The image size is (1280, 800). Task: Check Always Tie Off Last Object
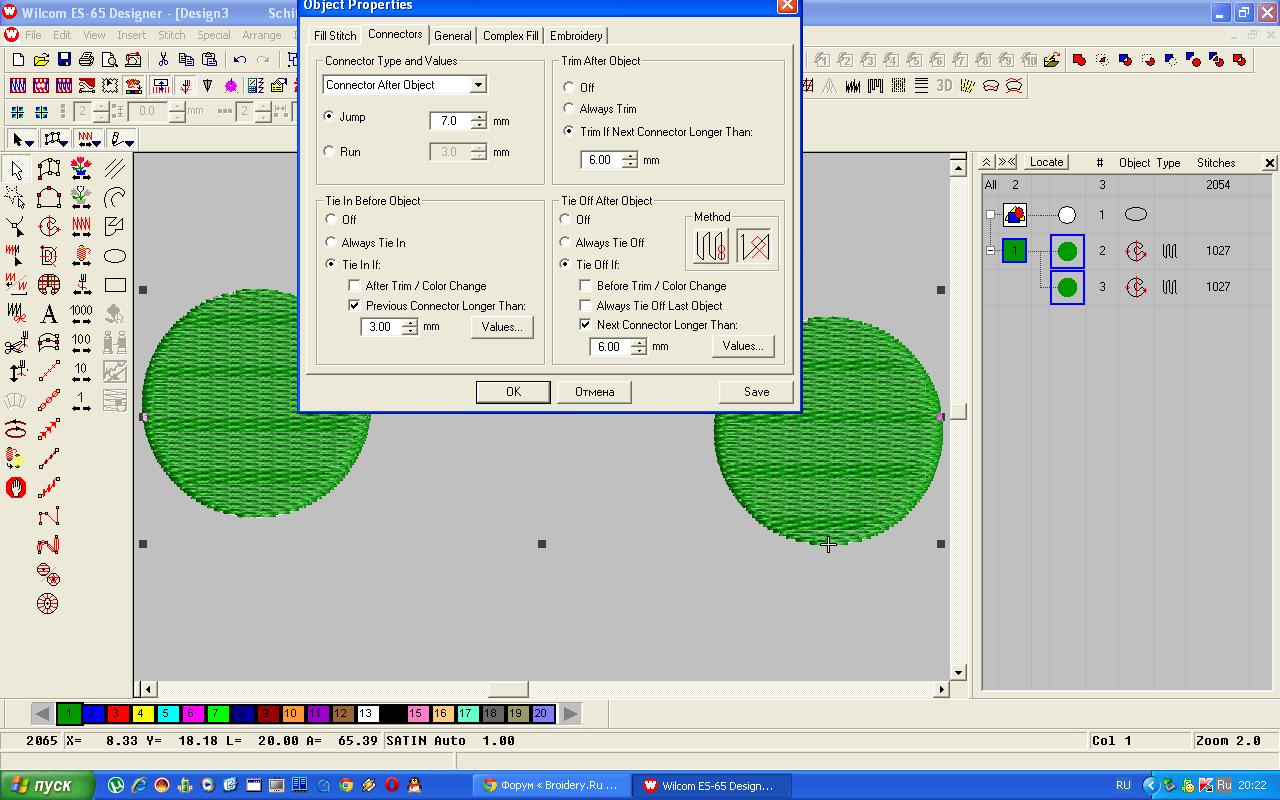tap(586, 306)
